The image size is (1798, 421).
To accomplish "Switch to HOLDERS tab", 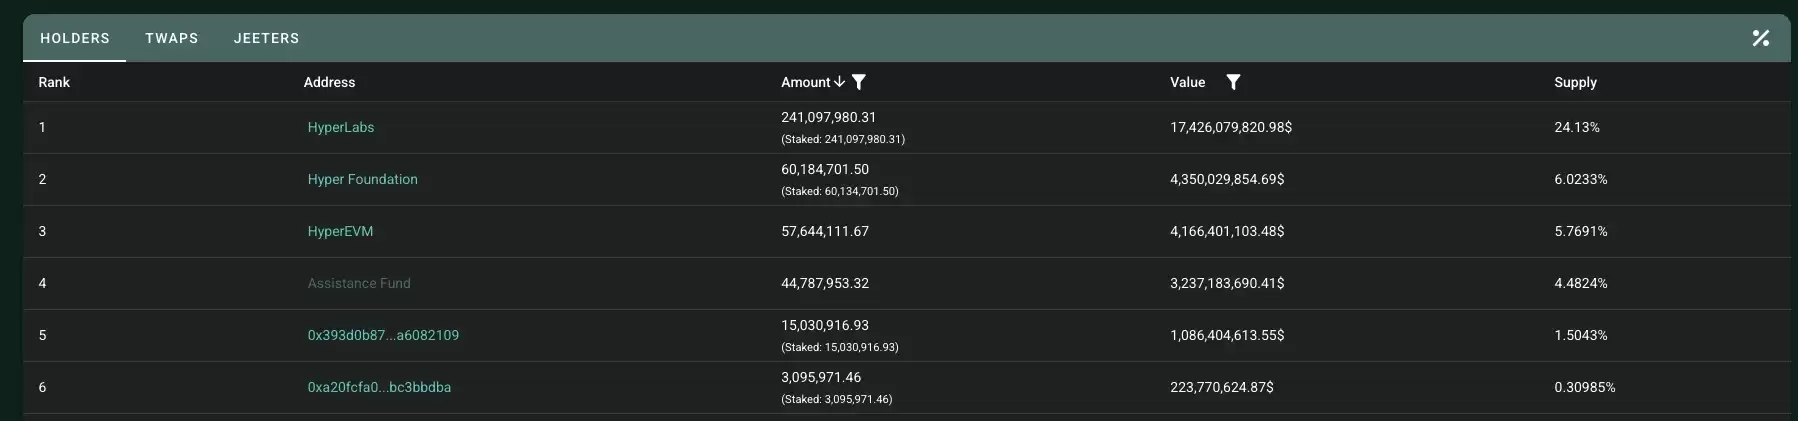I will pyautogui.click(x=75, y=38).
